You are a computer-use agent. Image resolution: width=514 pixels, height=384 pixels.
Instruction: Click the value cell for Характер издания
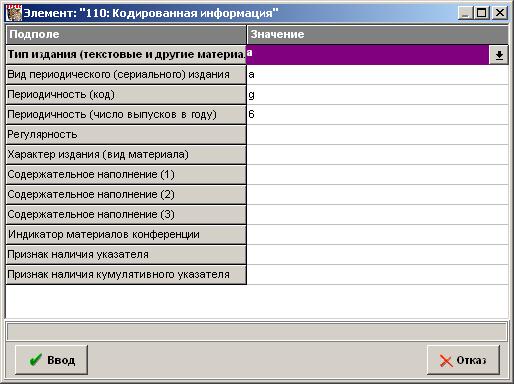pyautogui.click(x=378, y=155)
